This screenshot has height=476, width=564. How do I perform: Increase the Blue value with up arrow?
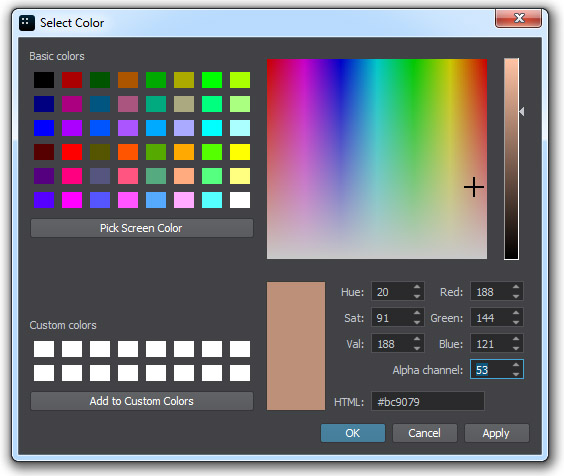[x=516, y=339]
